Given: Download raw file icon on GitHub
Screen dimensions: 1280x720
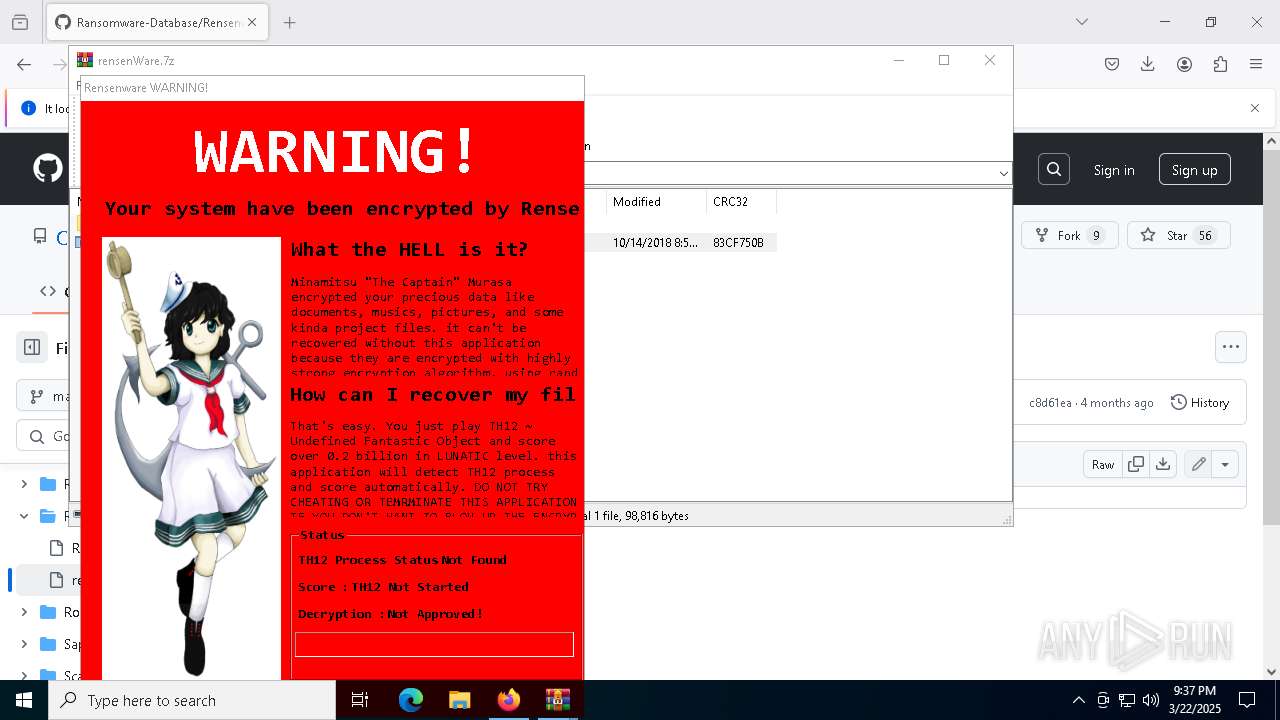Looking at the screenshot, I should point(1162,464).
